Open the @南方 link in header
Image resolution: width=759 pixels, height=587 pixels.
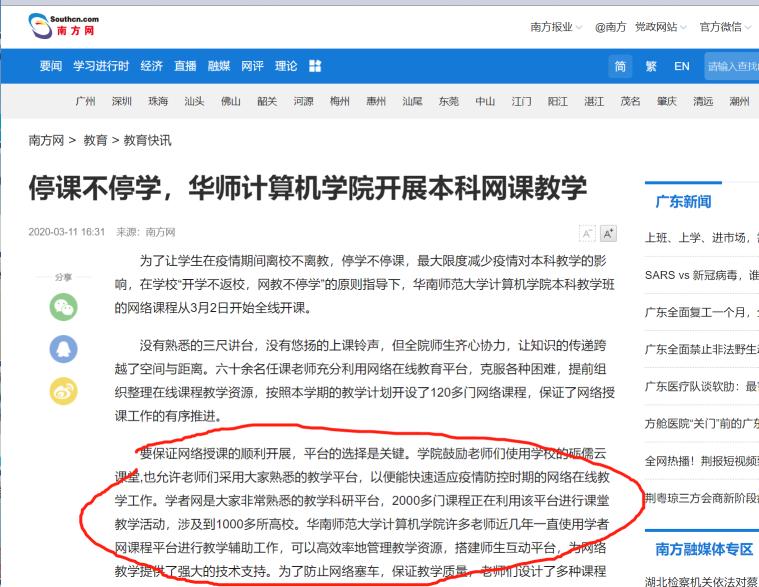[x=610, y=27]
